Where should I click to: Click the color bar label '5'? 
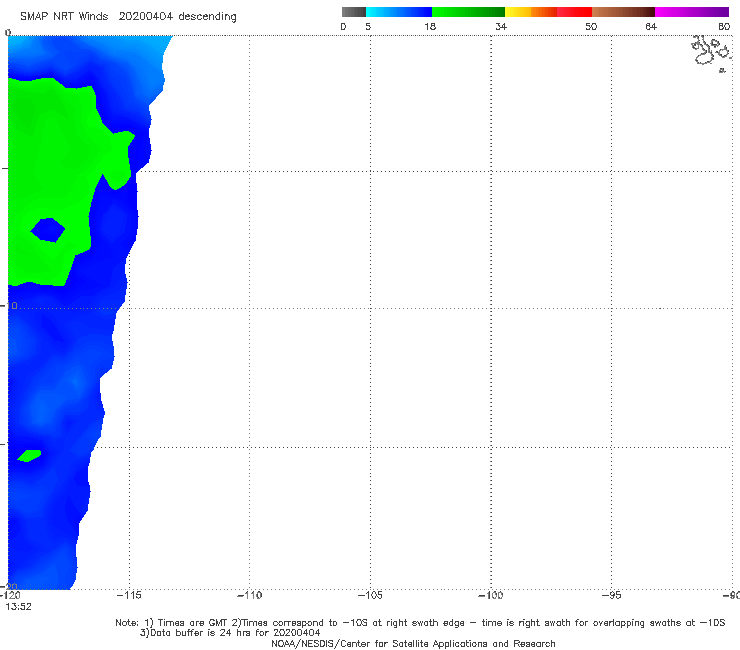tap(368, 26)
